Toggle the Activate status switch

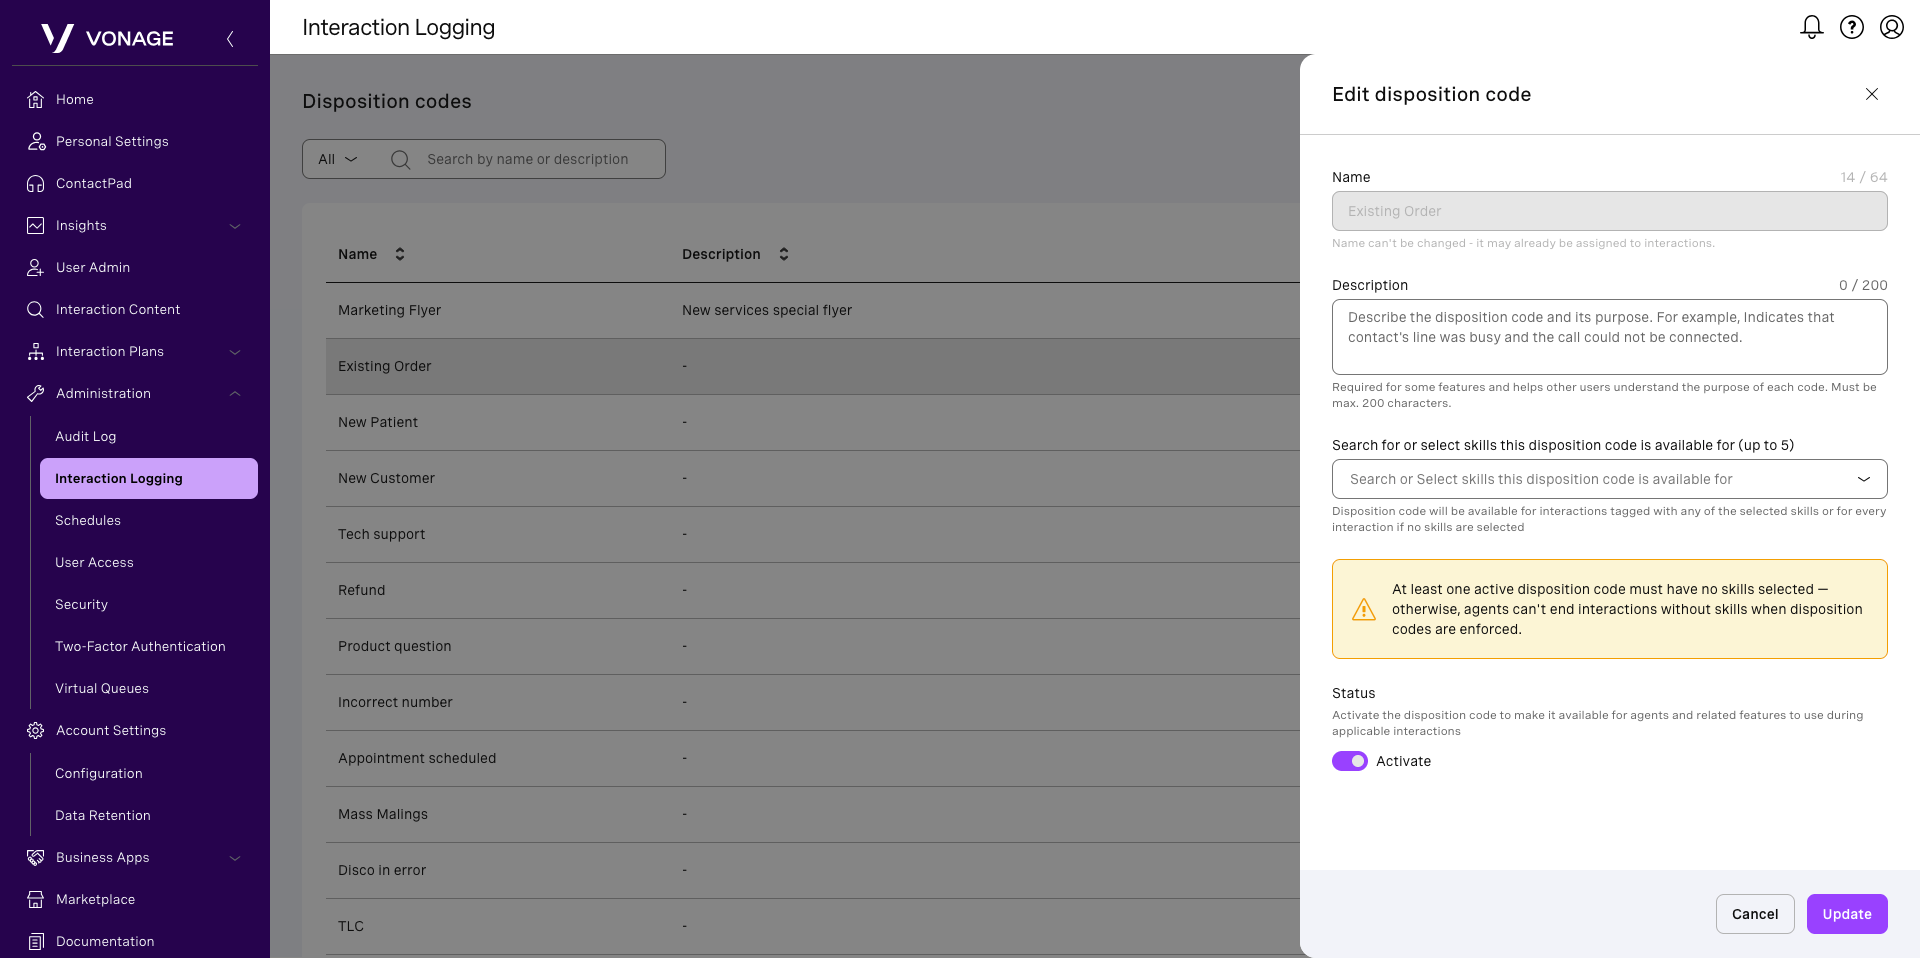(x=1349, y=761)
